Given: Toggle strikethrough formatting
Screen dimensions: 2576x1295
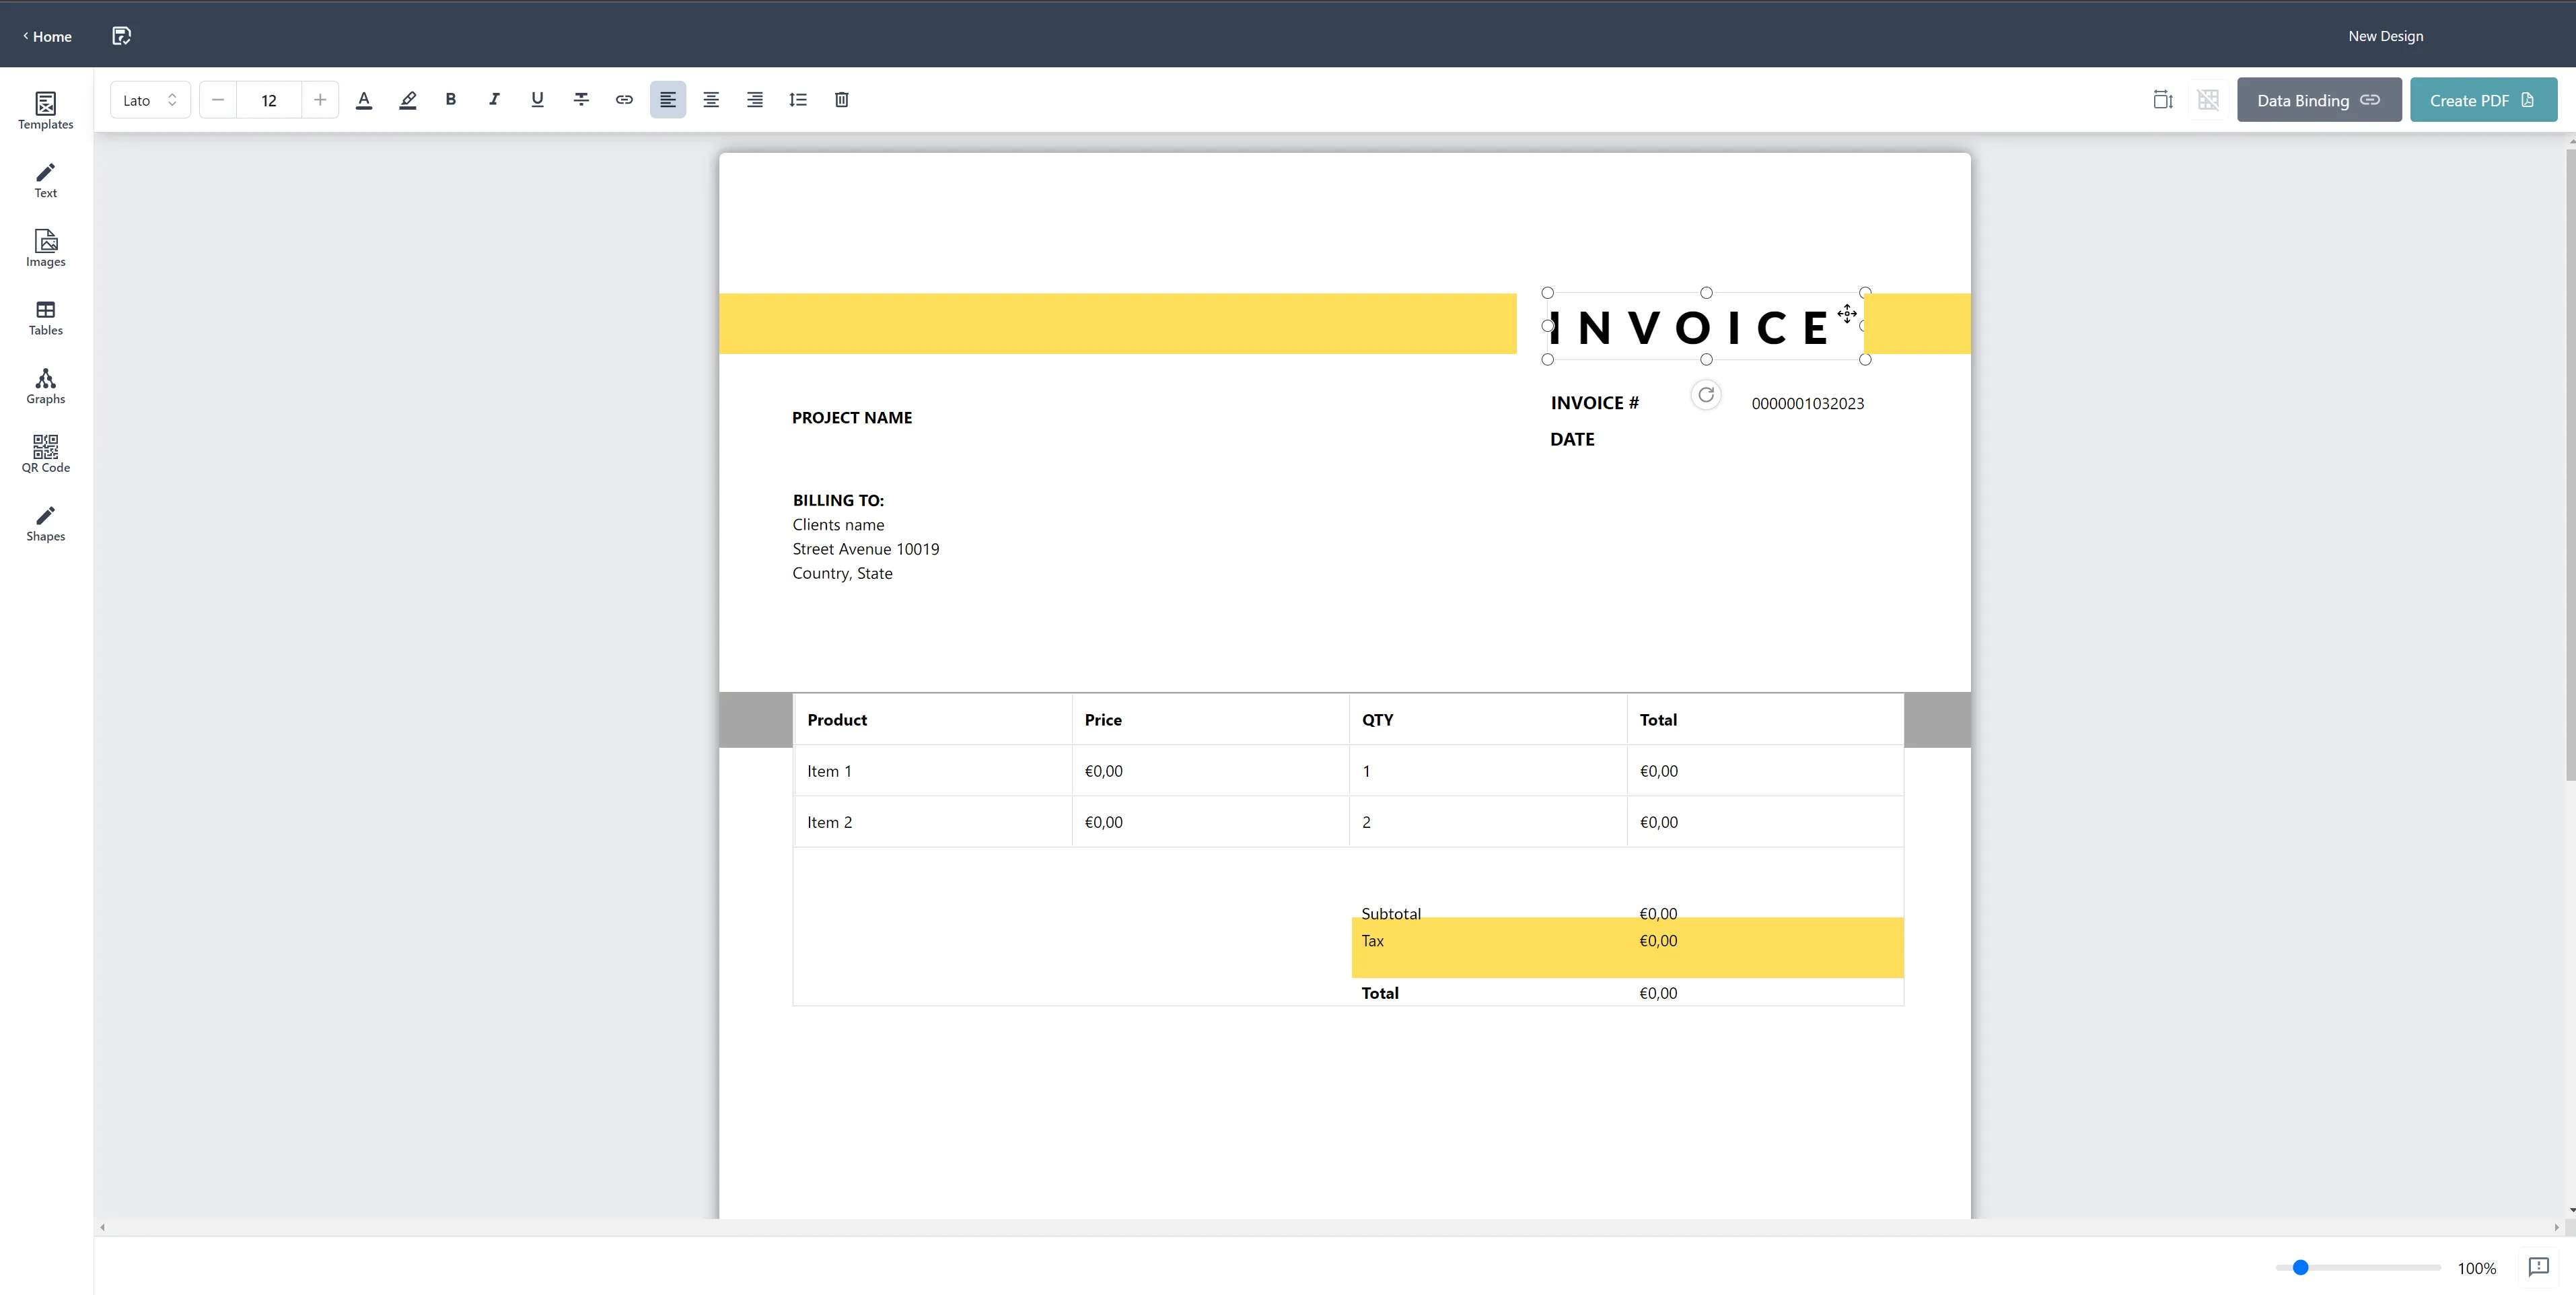Looking at the screenshot, I should (x=581, y=100).
